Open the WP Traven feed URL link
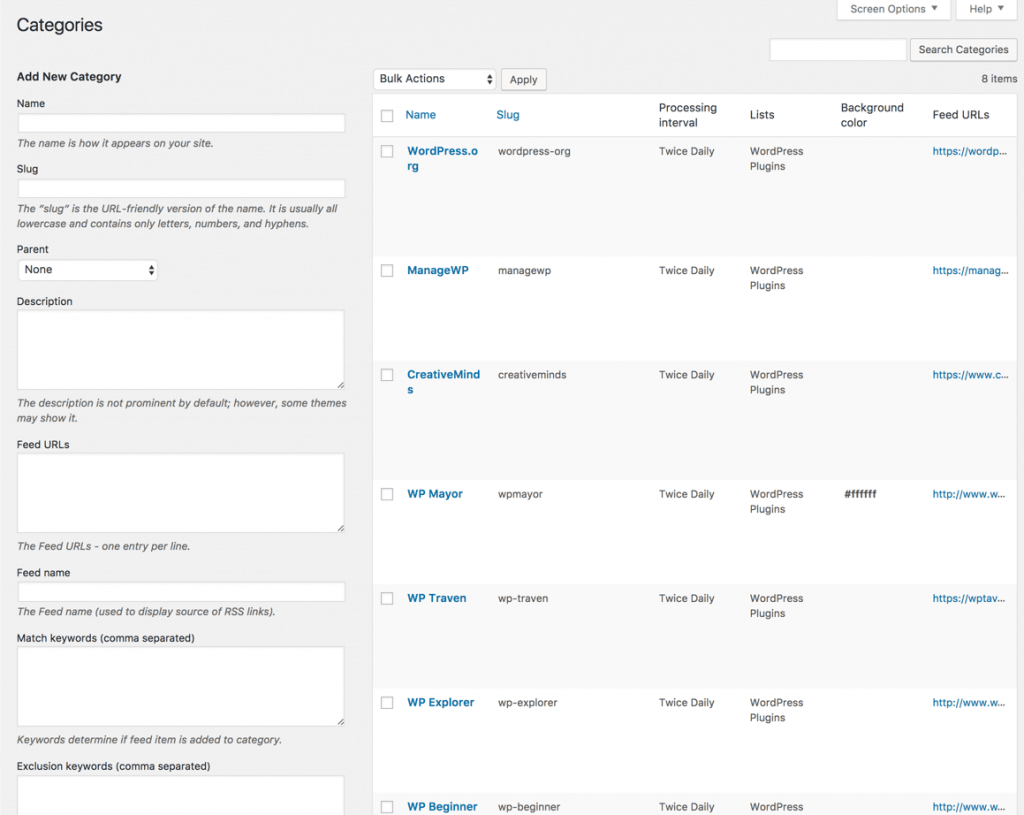This screenshot has width=1024, height=815. coord(969,599)
